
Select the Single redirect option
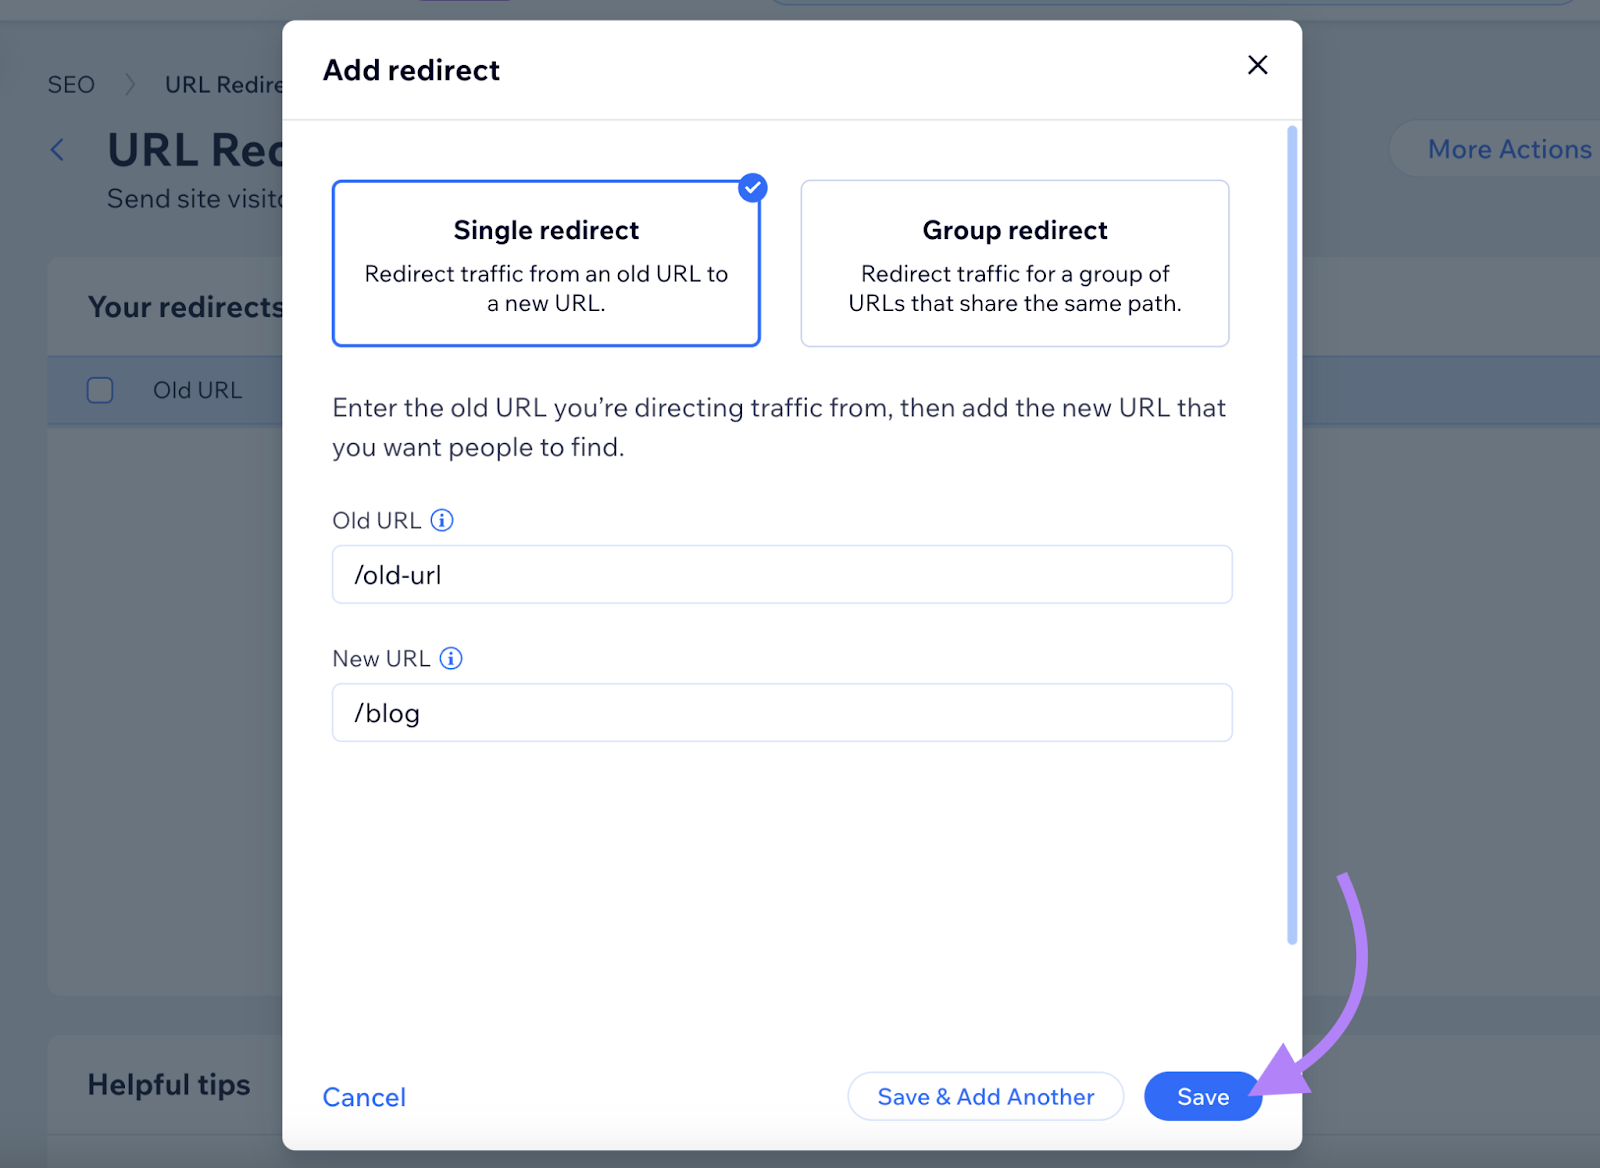(x=546, y=264)
